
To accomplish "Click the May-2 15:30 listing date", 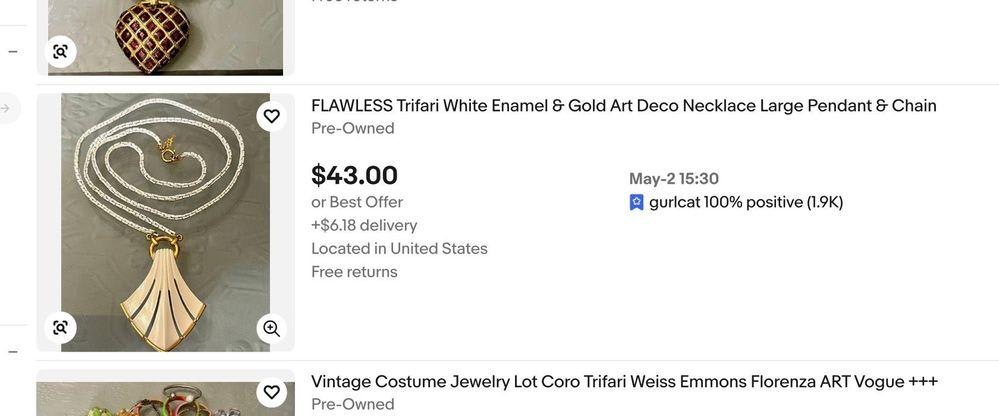I will [673, 178].
